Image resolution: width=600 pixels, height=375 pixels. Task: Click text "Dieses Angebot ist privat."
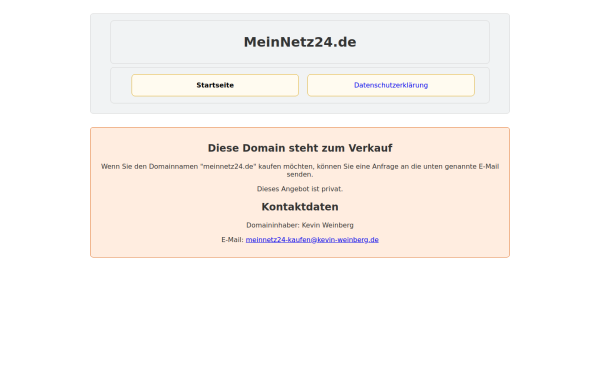(300, 189)
